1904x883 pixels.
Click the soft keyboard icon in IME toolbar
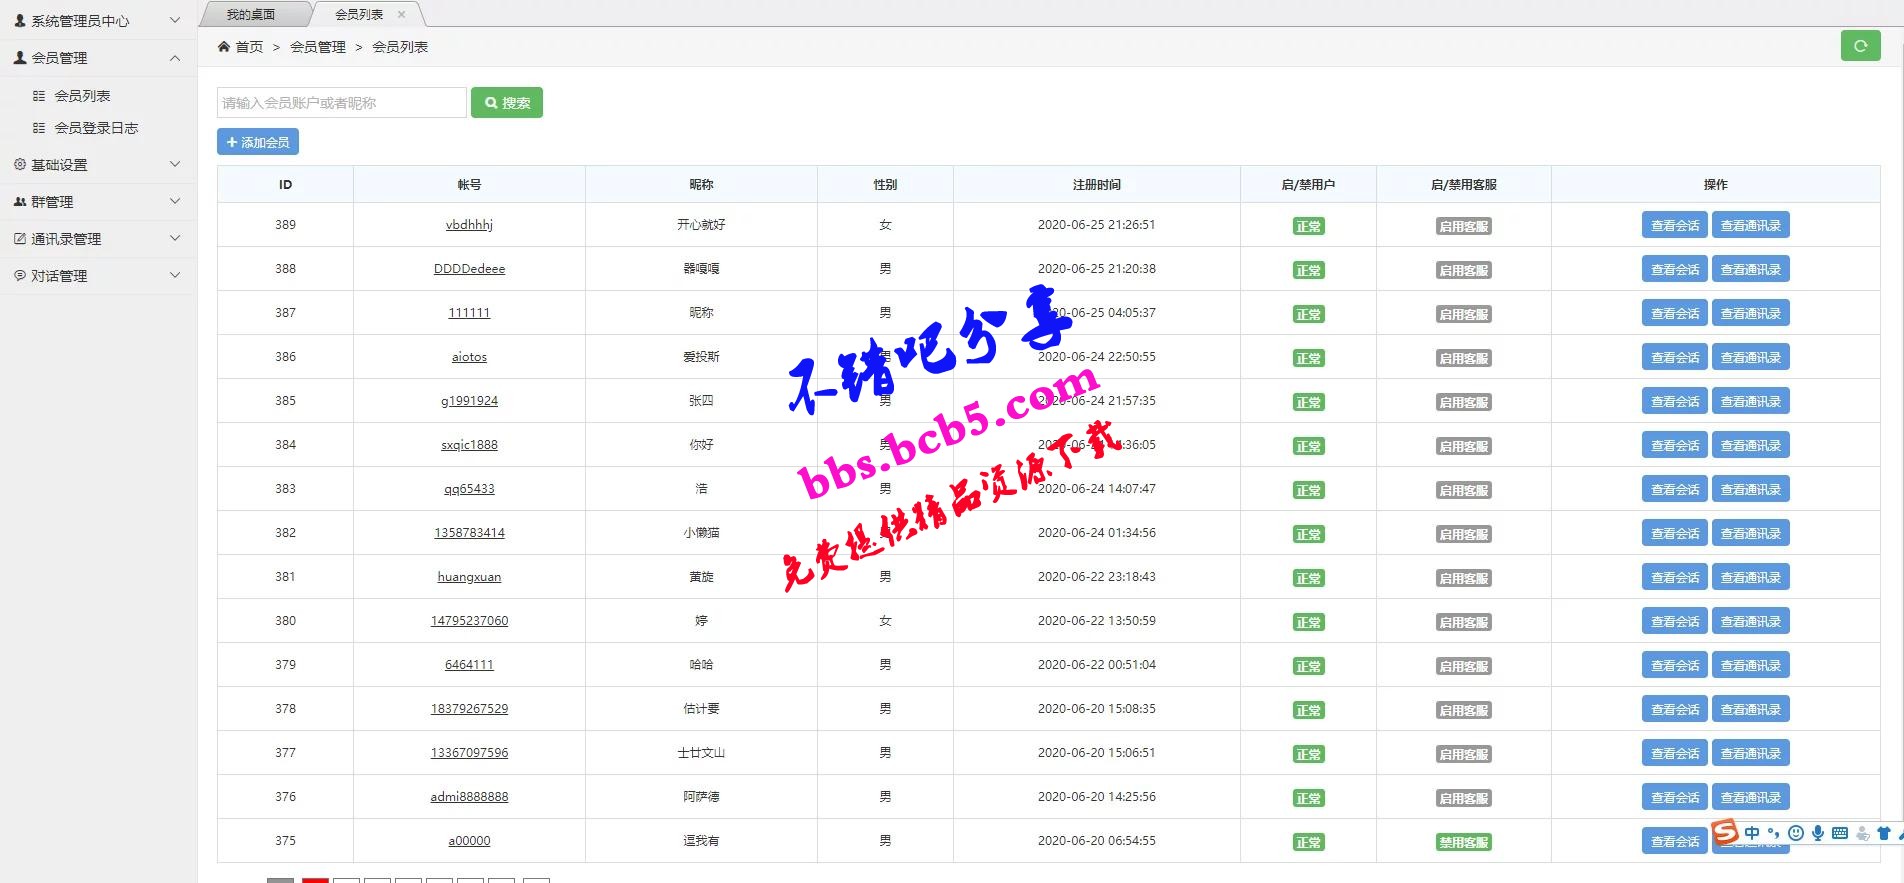pos(1839,833)
